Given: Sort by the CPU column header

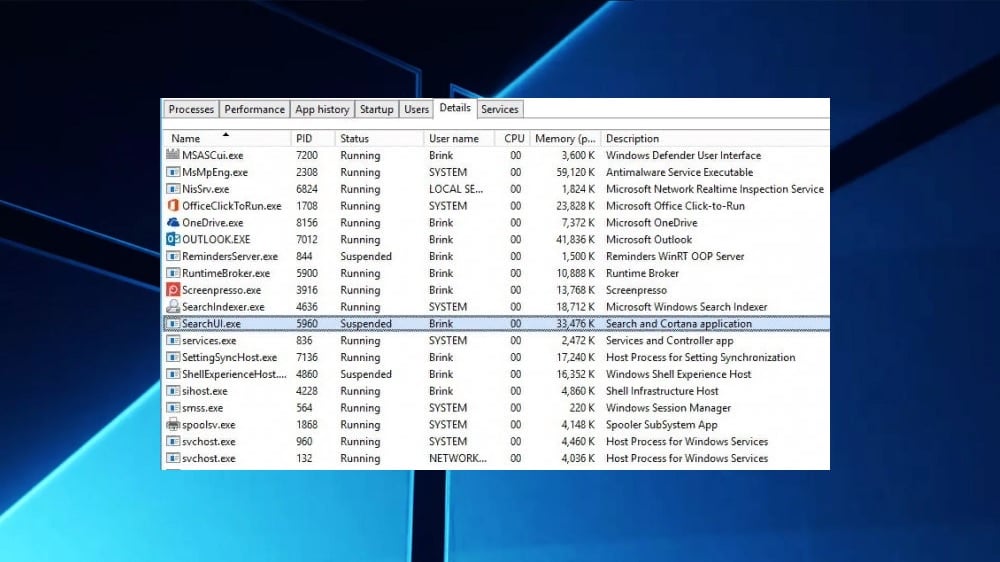Looking at the screenshot, I should (513, 138).
